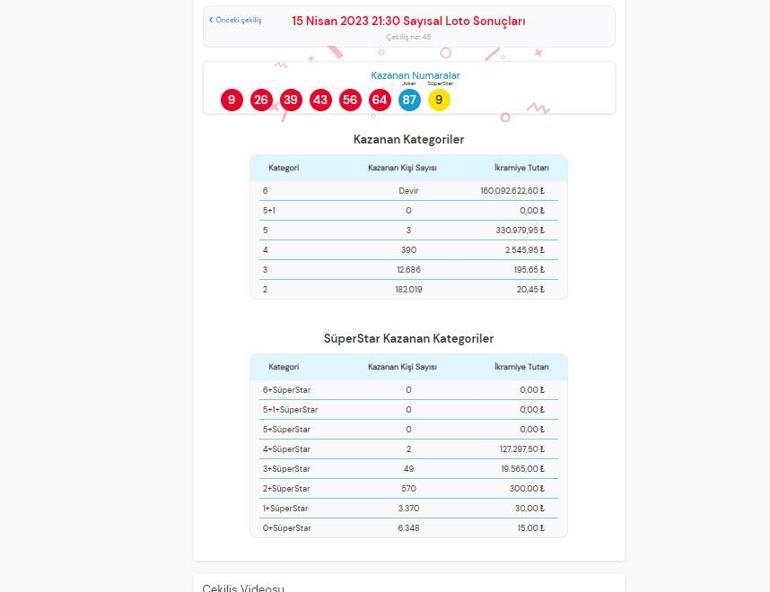
Task: Select winner count 6.348
Action: click(x=409, y=528)
